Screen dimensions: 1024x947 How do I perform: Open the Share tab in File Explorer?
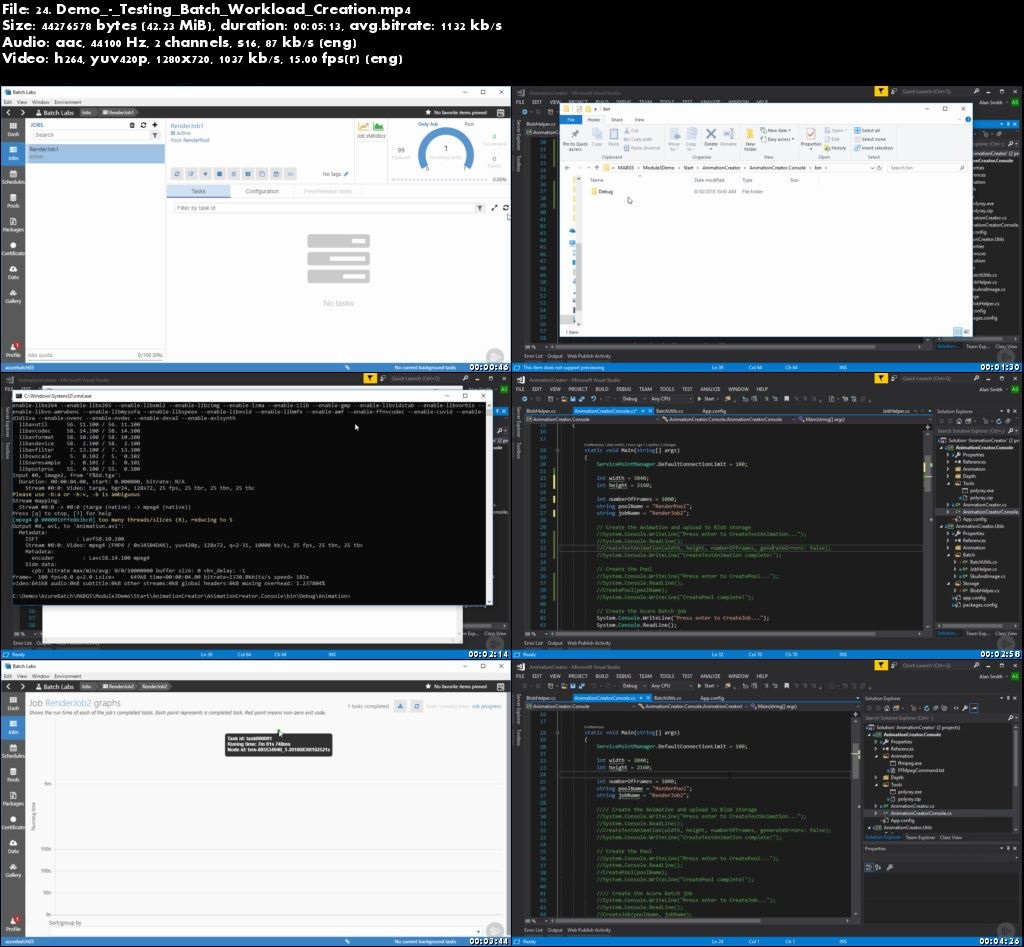(x=617, y=120)
